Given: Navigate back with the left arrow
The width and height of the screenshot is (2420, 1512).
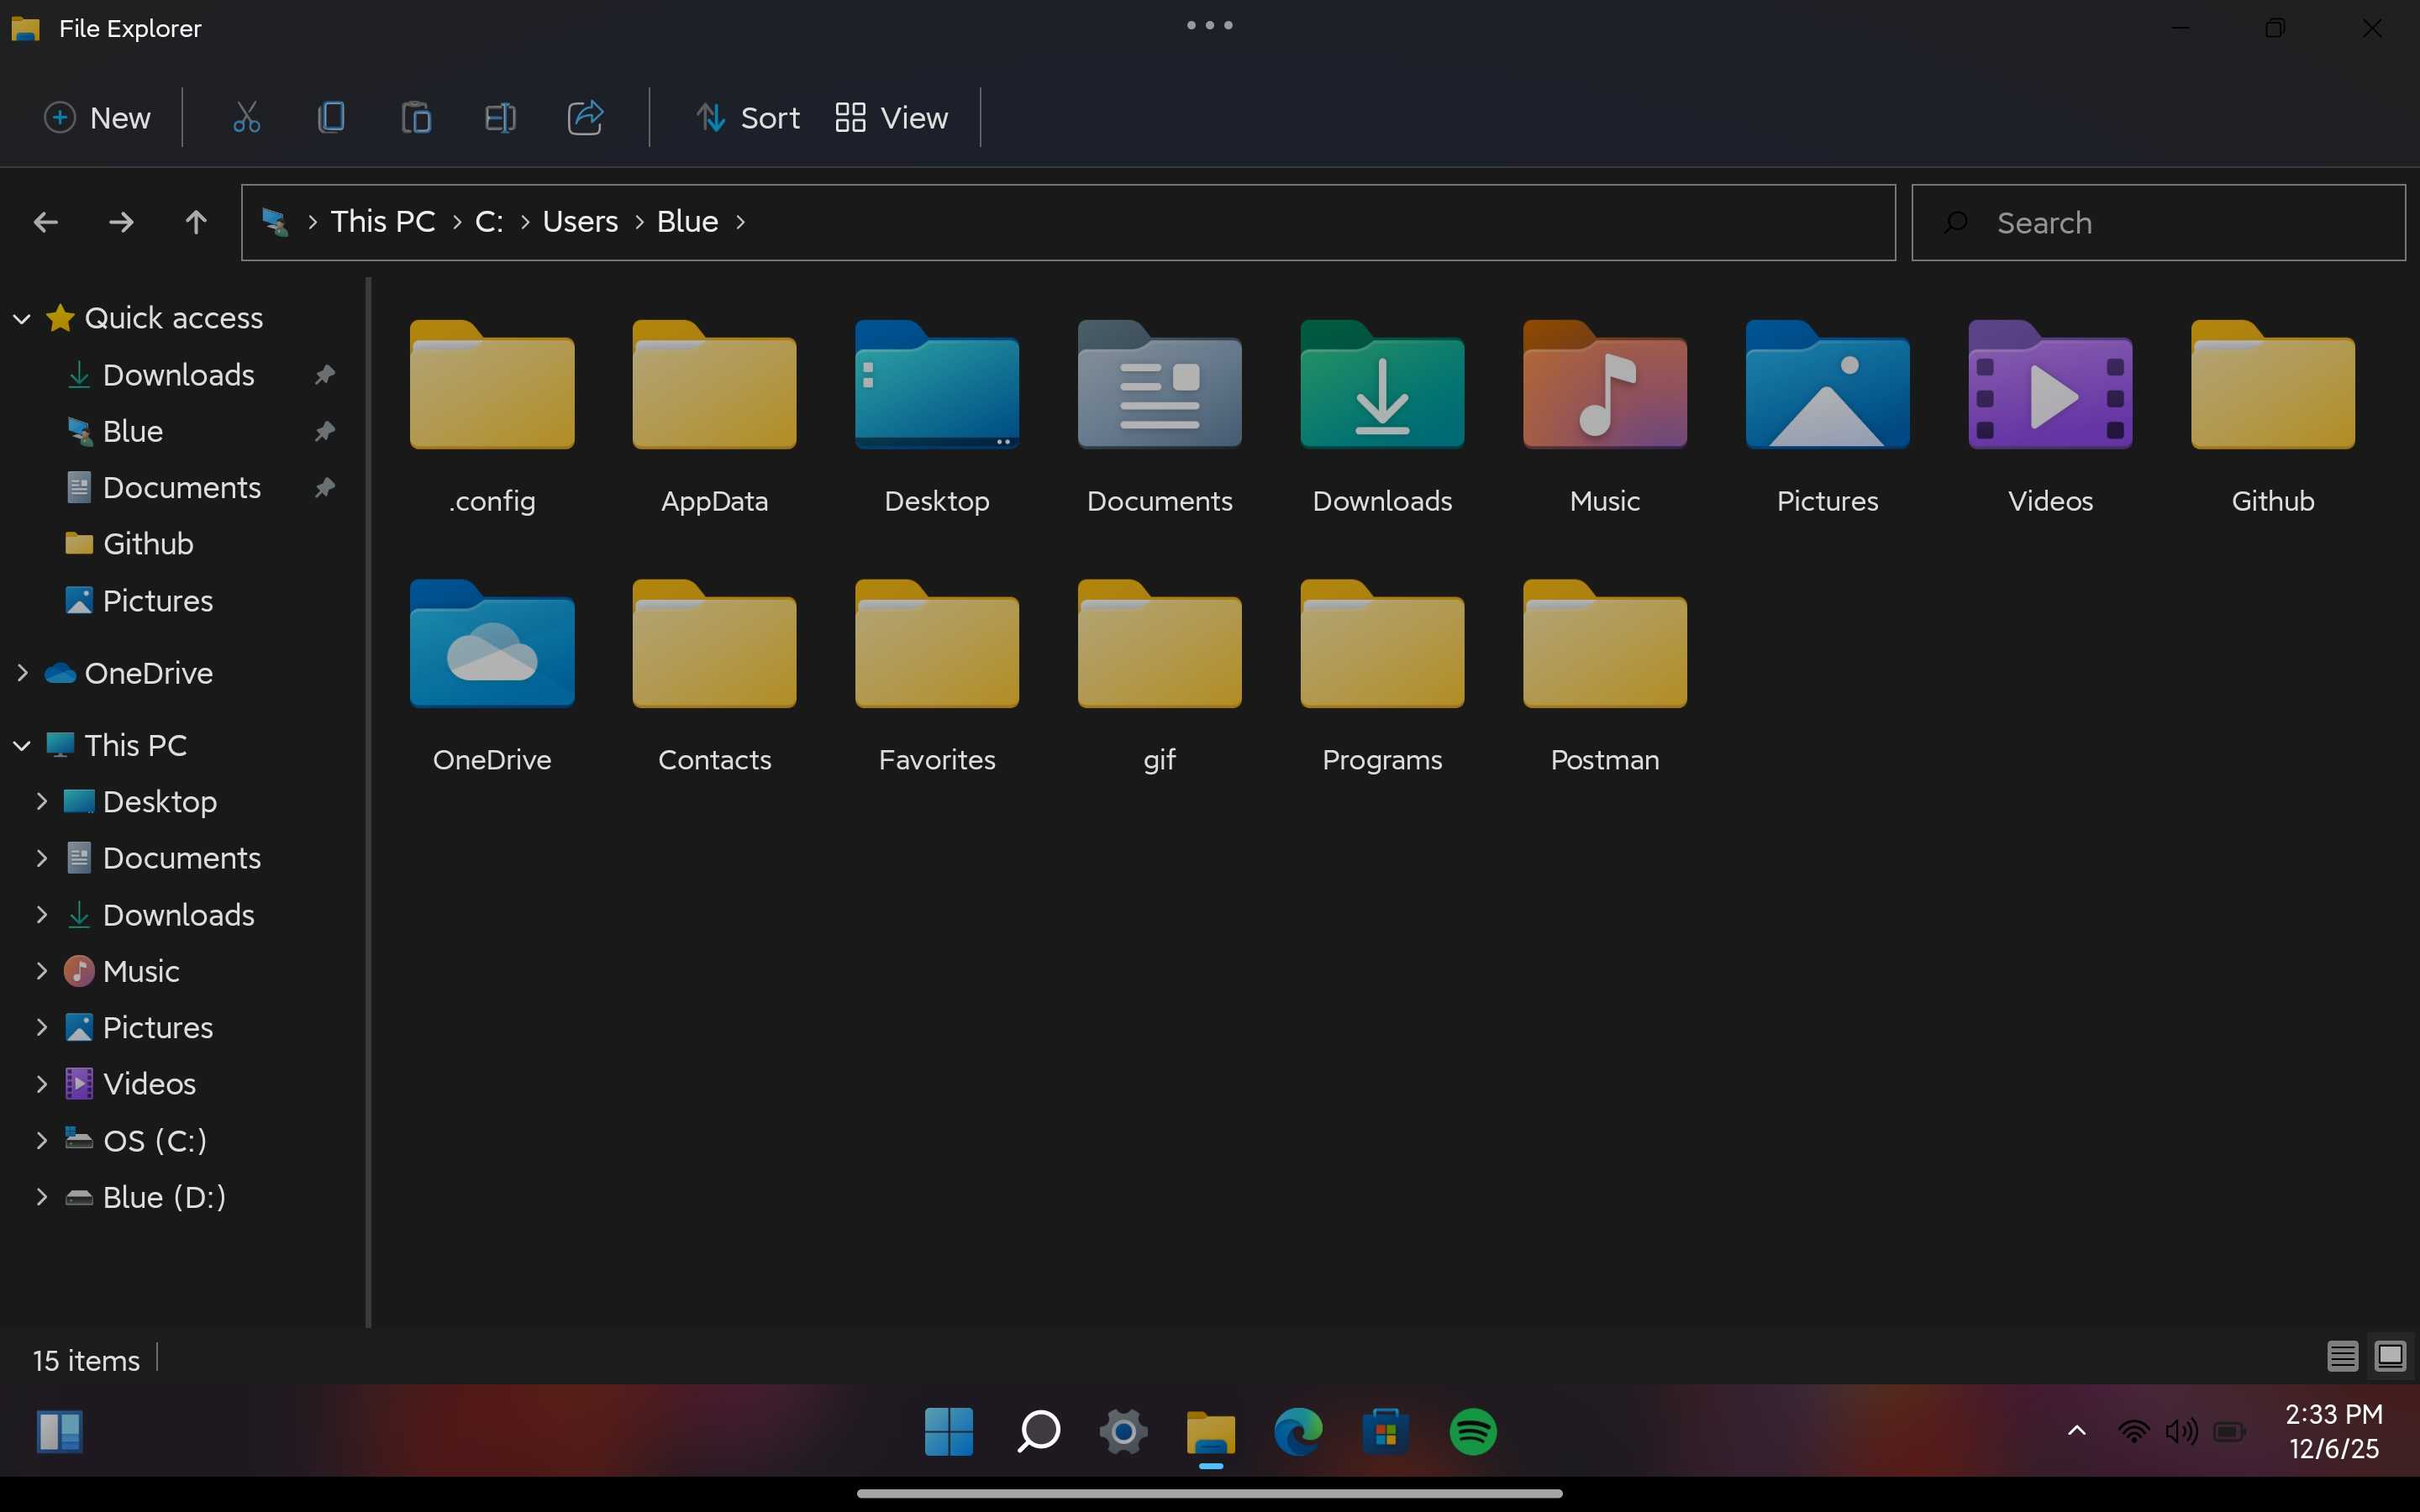Looking at the screenshot, I should point(46,222).
